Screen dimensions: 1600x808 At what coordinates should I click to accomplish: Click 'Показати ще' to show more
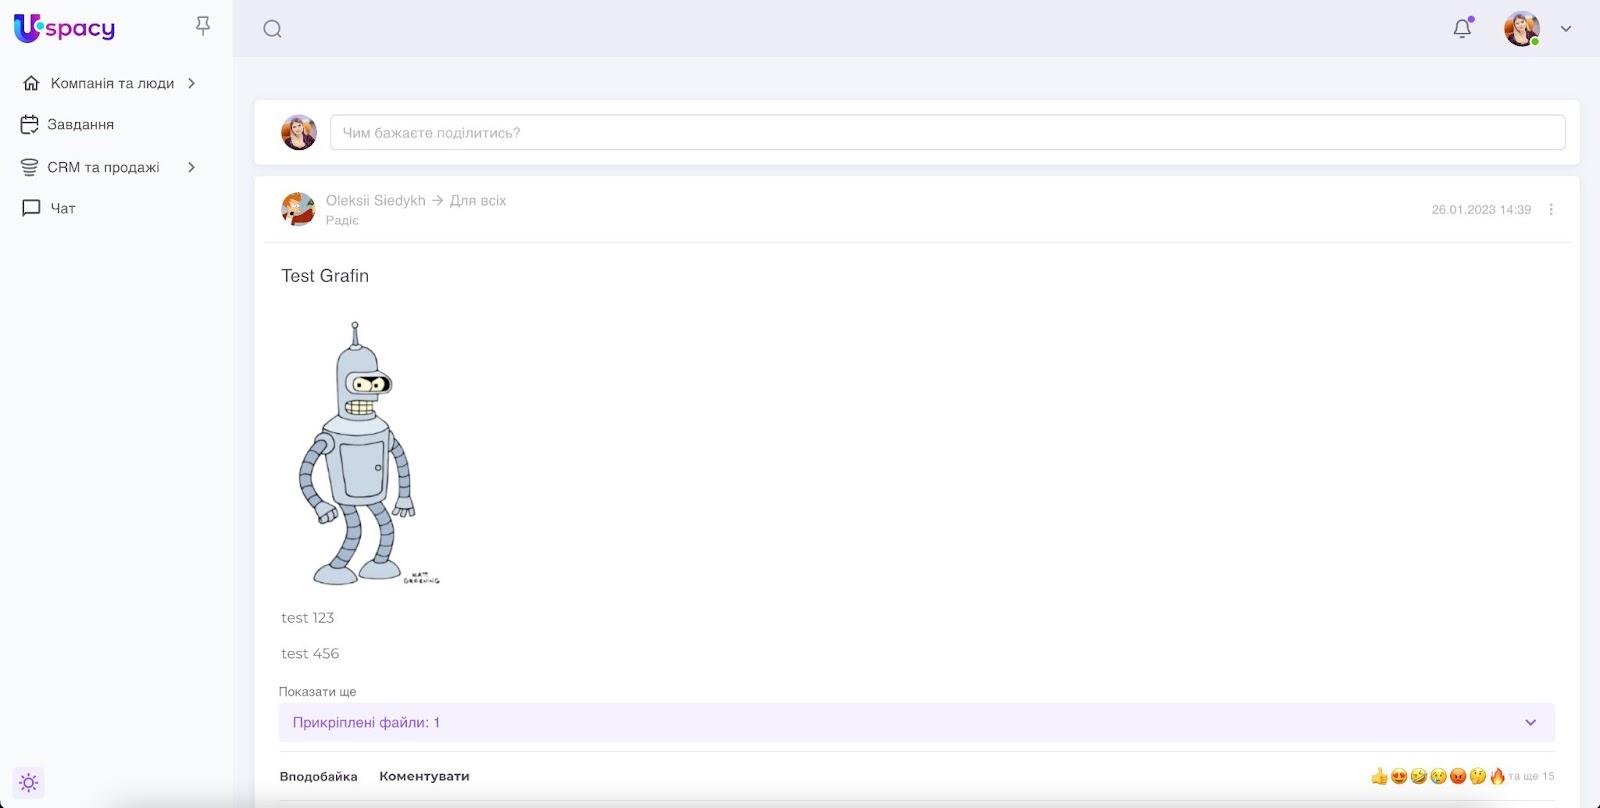pos(317,692)
